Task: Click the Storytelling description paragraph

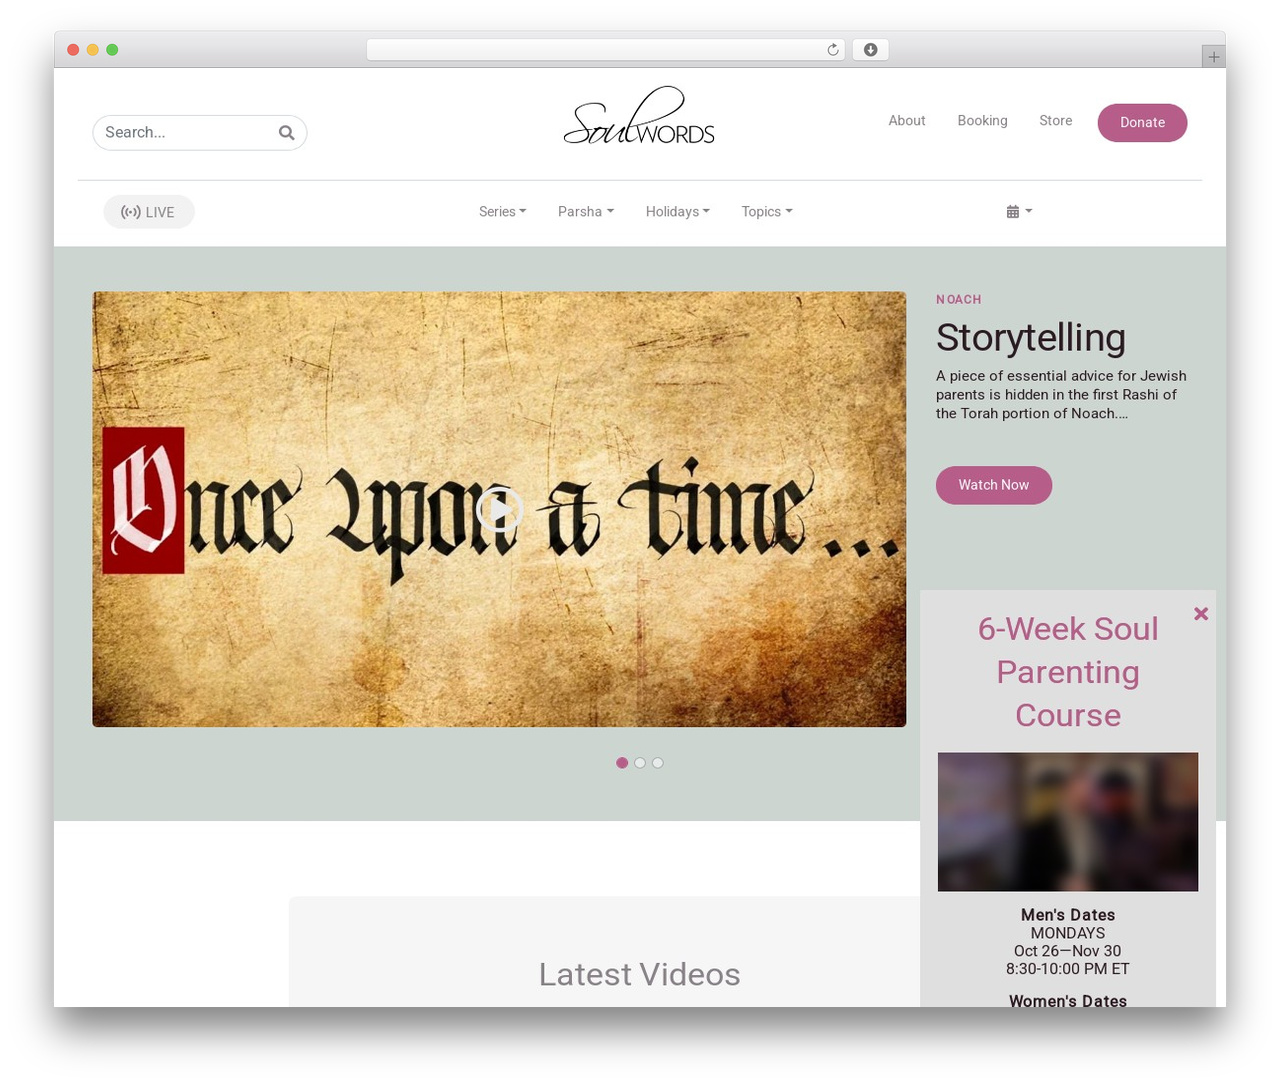Action: tap(1061, 395)
